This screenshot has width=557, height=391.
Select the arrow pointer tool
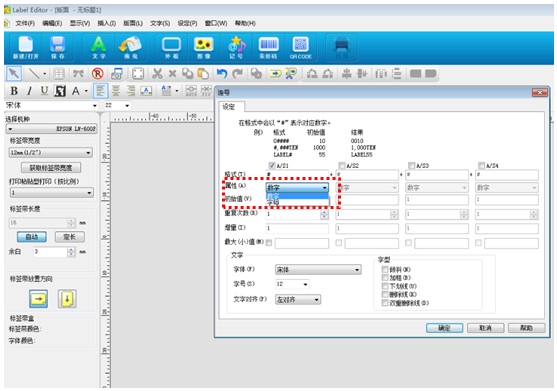(14, 74)
